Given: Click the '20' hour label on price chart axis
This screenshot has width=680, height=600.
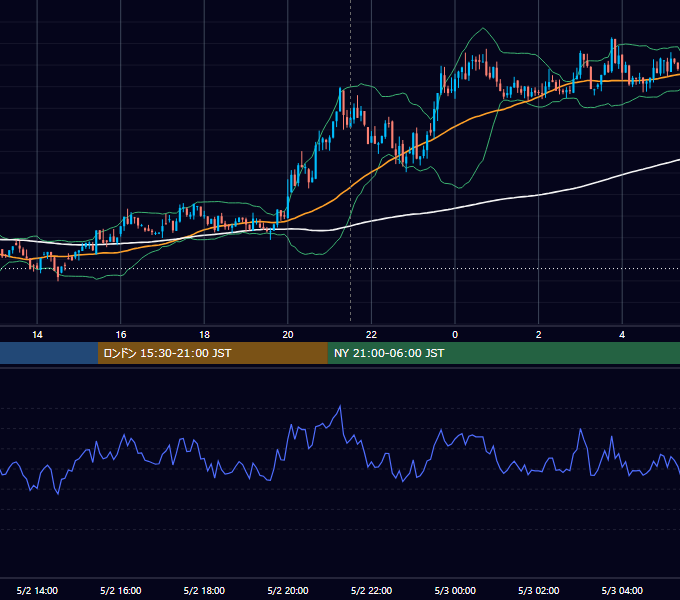Looking at the screenshot, I should pyautogui.click(x=288, y=335).
